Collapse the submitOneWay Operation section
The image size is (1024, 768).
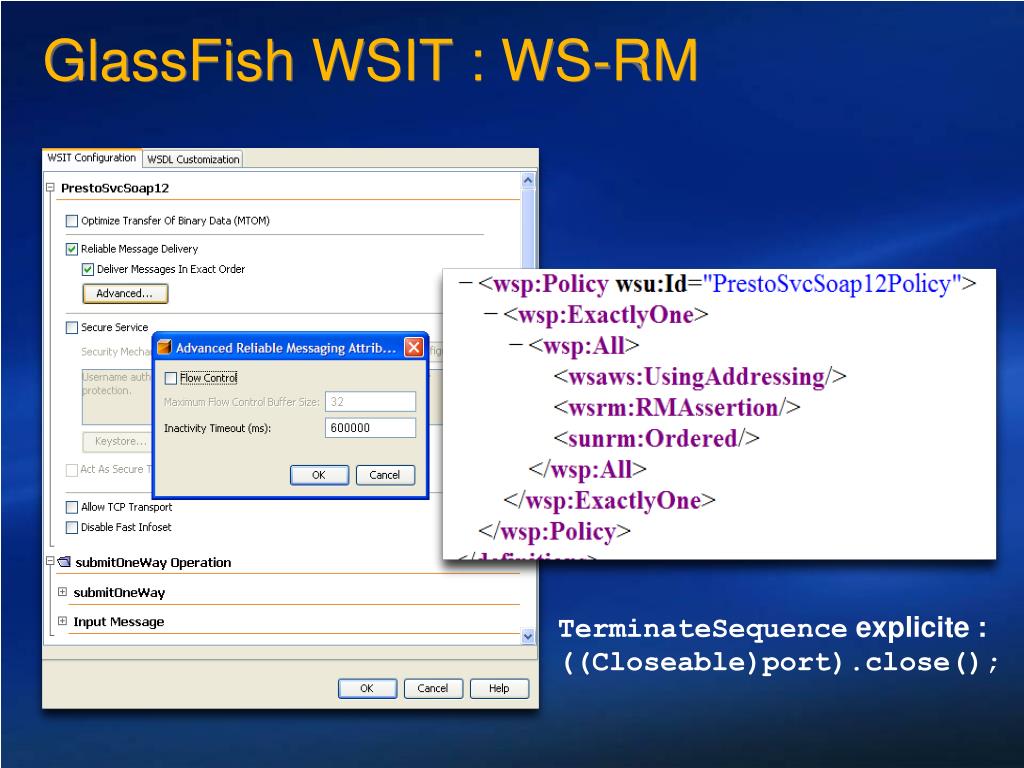(x=50, y=561)
